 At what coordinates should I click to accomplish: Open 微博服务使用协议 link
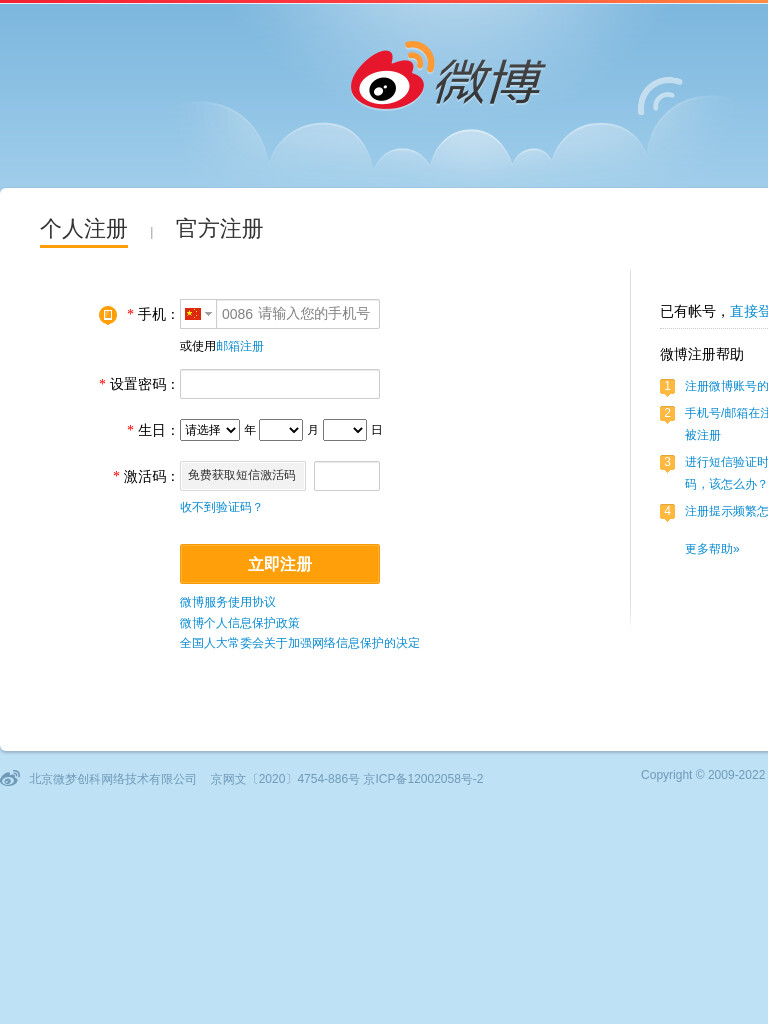tap(228, 602)
